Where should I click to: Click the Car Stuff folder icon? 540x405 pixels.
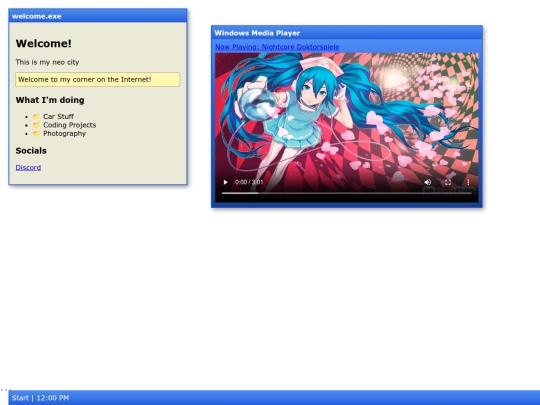coord(37,117)
